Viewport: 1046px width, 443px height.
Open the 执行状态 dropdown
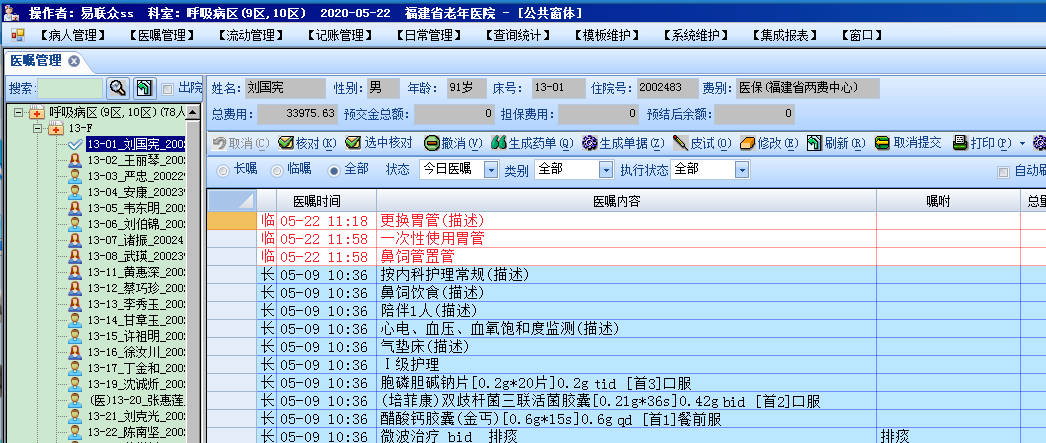click(742, 171)
